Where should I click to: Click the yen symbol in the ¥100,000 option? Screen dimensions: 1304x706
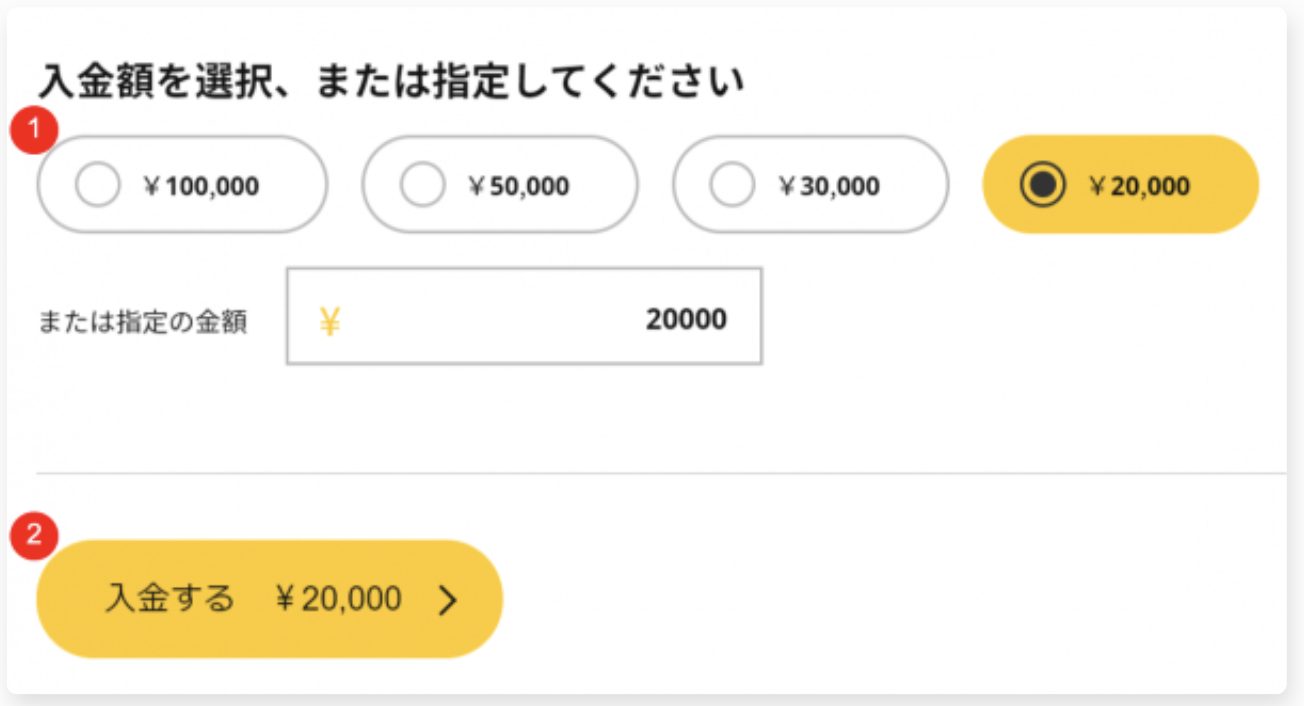pyautogui.click(x=152, y=186)
